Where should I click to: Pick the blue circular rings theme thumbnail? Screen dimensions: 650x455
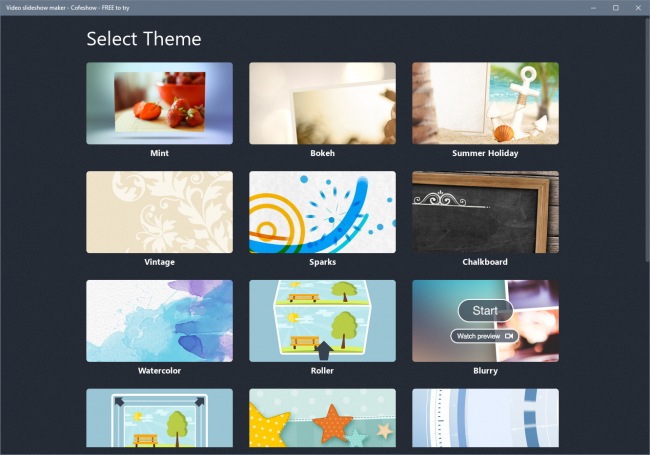485,418
